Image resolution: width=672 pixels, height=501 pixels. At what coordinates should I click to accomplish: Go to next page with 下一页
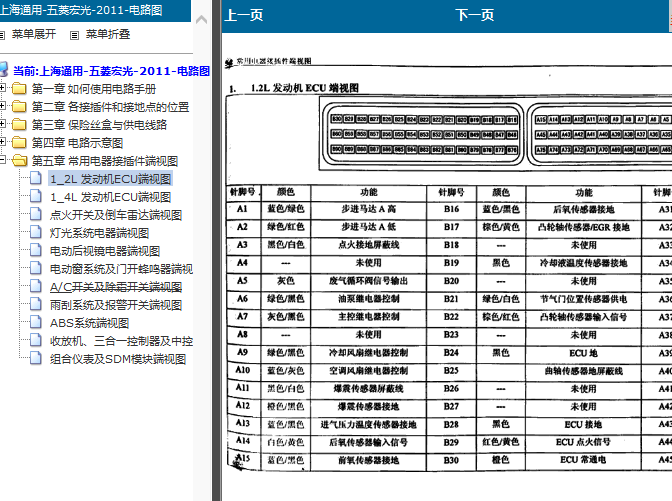pyautogui.click(x=475, y=15)
